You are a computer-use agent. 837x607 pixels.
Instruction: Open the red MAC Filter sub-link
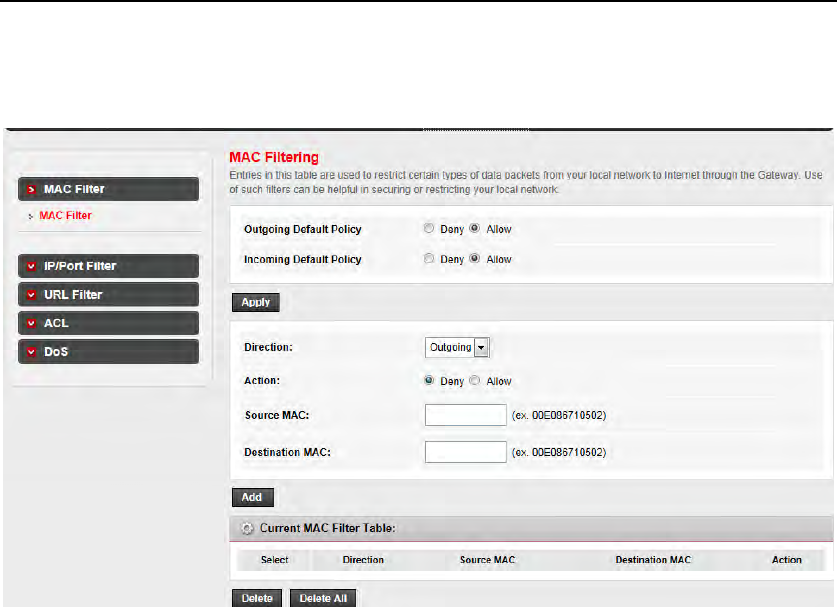click(x=65, y=216)
